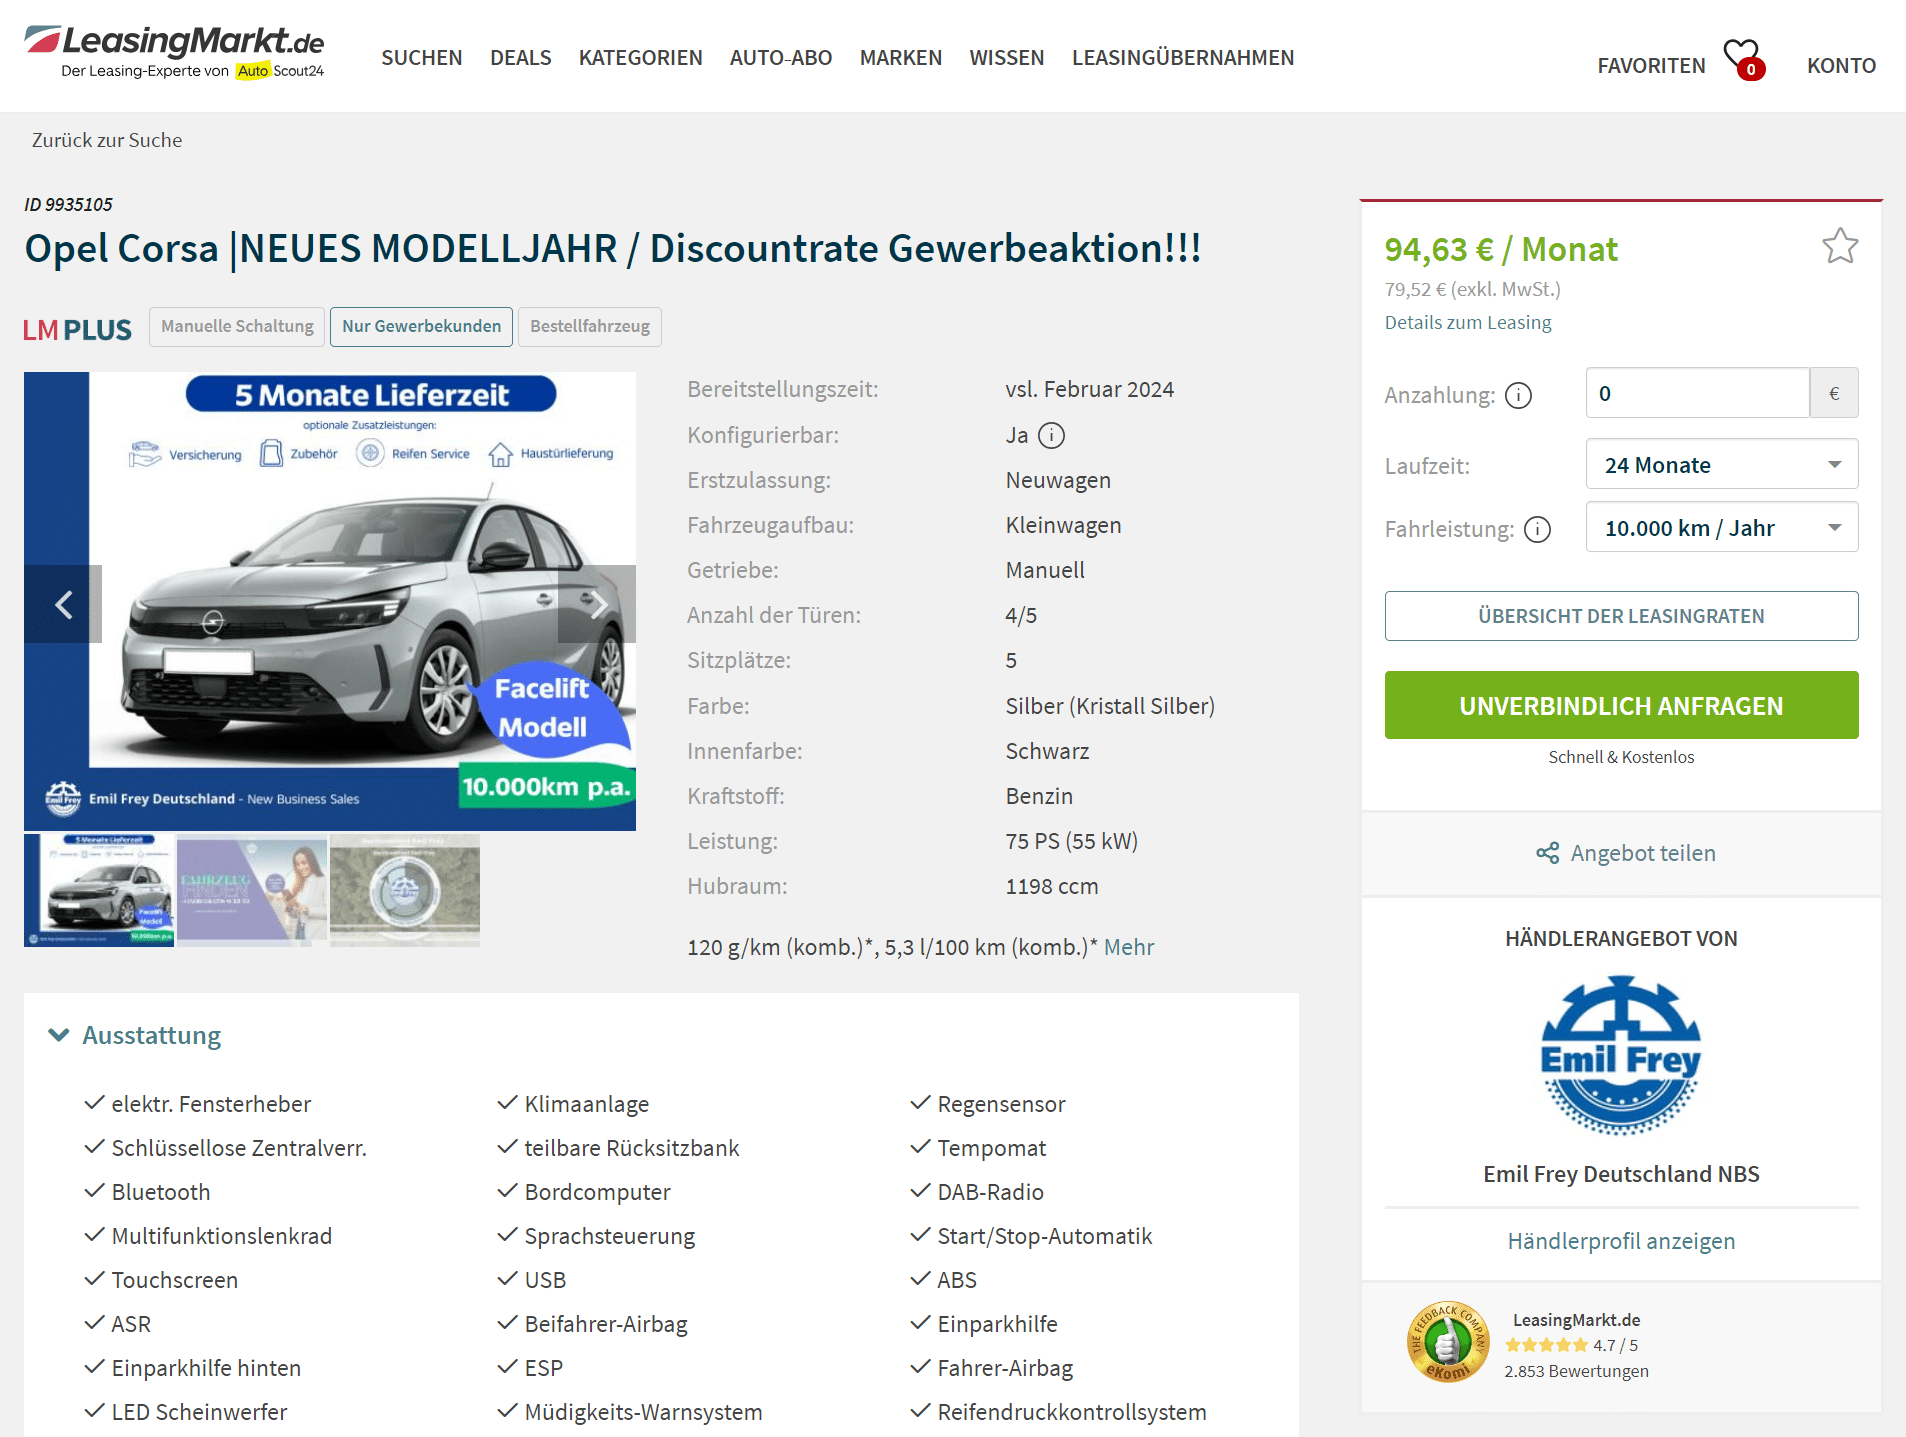The image size is (1906, 1437).
Task: Click the Touchscreen equipment item
Action: [x=174, y=1280]
